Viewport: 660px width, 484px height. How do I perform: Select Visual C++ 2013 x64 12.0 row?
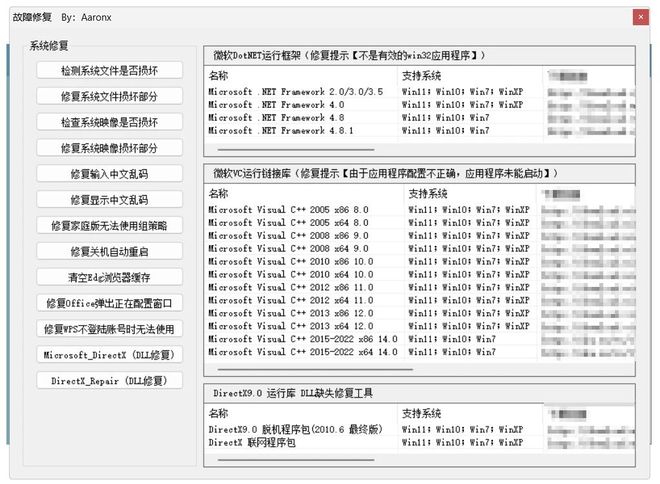tap(420, 326)
